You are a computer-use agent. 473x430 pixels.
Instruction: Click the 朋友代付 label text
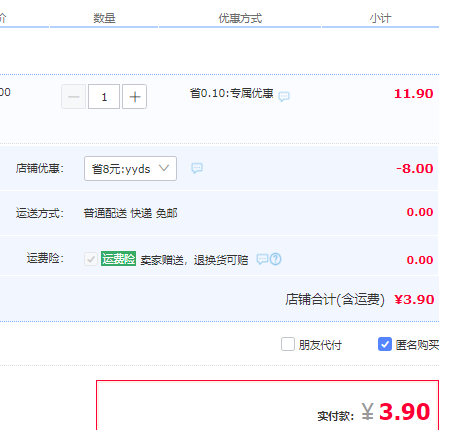click(x=320, y=345)
